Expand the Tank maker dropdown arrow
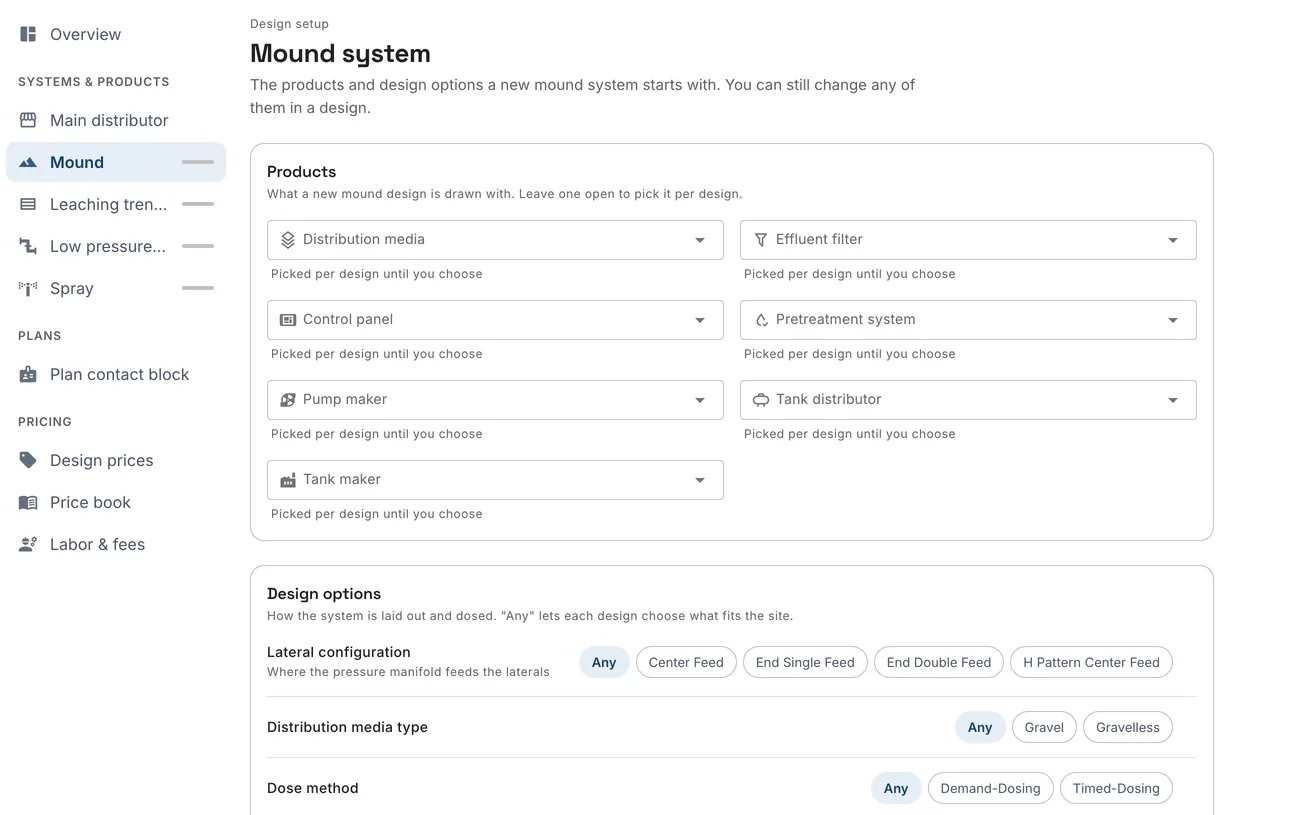This screenshot has width=1310, height=815. coord(700,480)
